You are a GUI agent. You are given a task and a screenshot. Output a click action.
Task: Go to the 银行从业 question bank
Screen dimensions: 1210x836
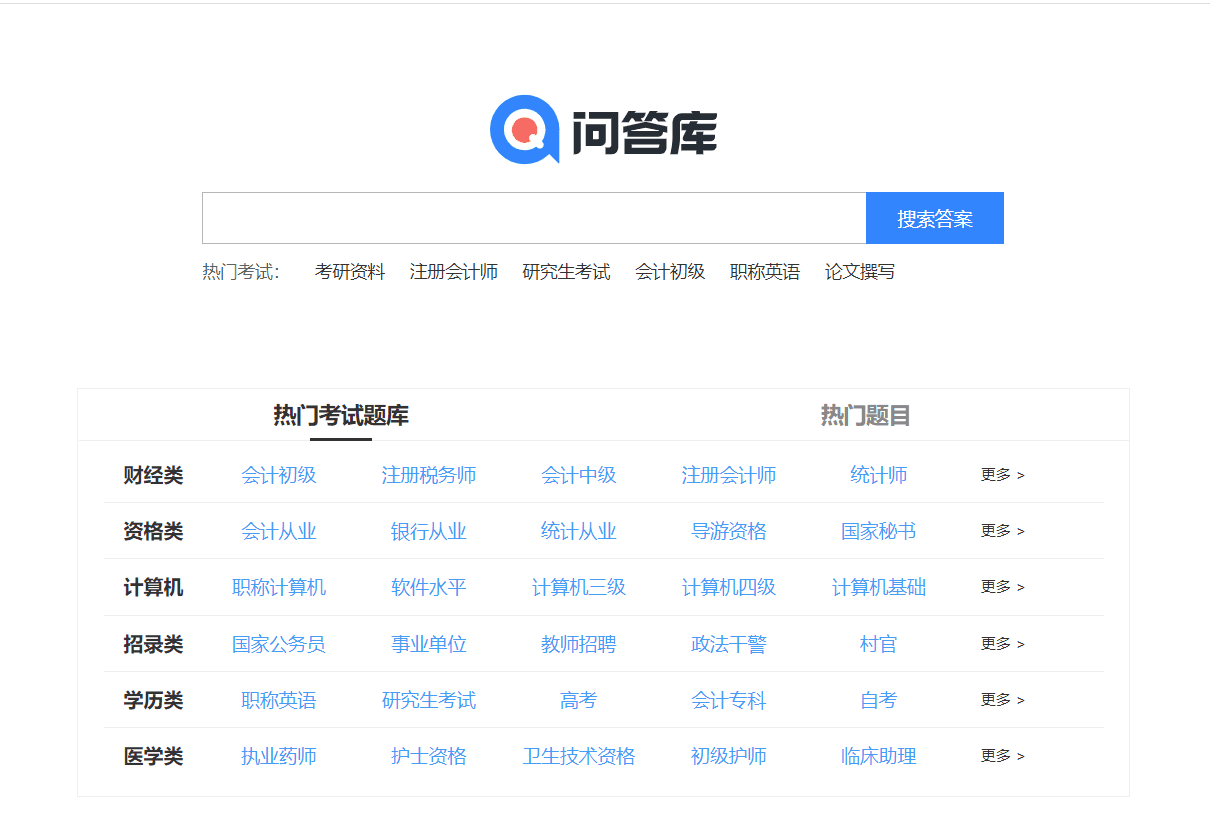(428, 531)
